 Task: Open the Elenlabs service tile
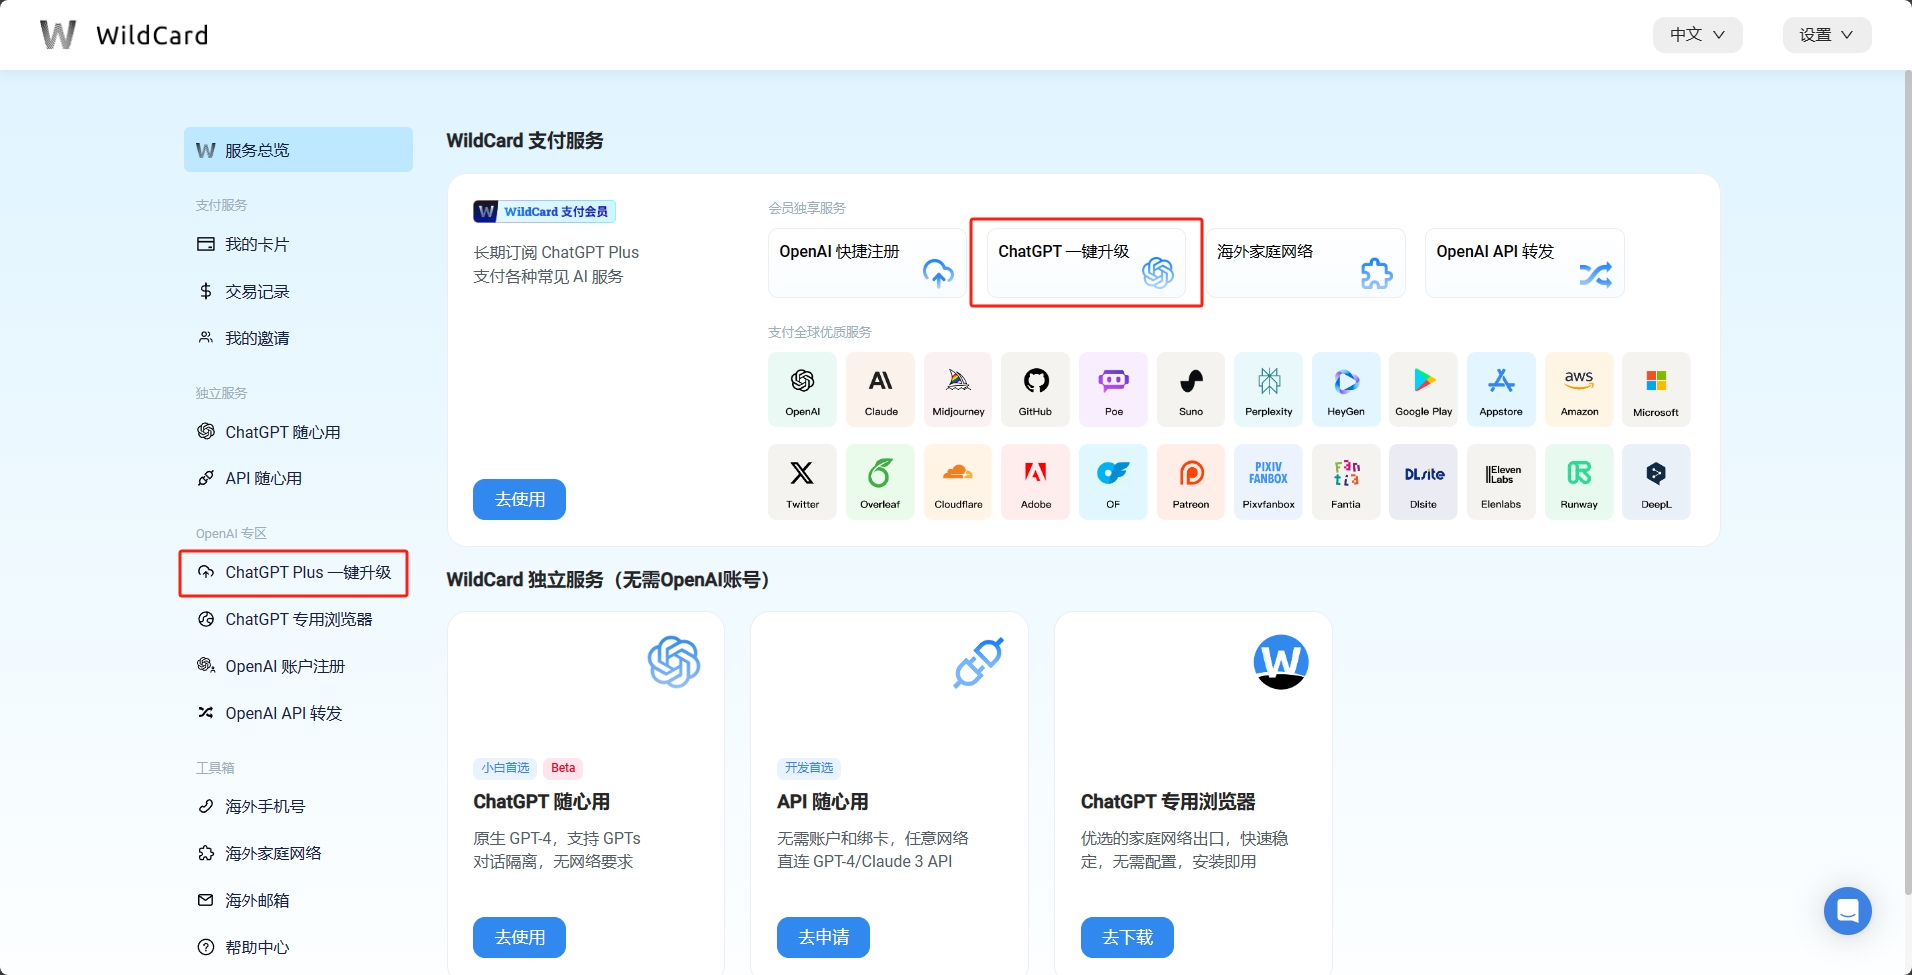[x=1501, y=482]
